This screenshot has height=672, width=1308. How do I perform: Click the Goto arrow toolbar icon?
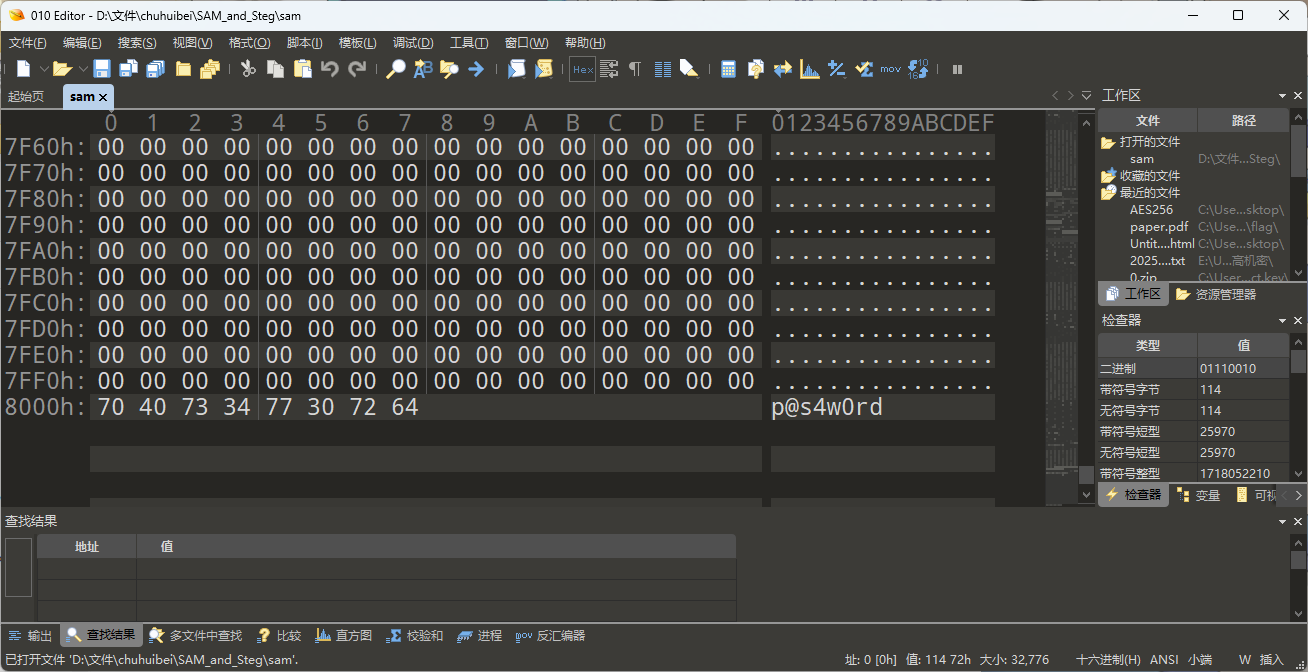click(x=476, y=69)
